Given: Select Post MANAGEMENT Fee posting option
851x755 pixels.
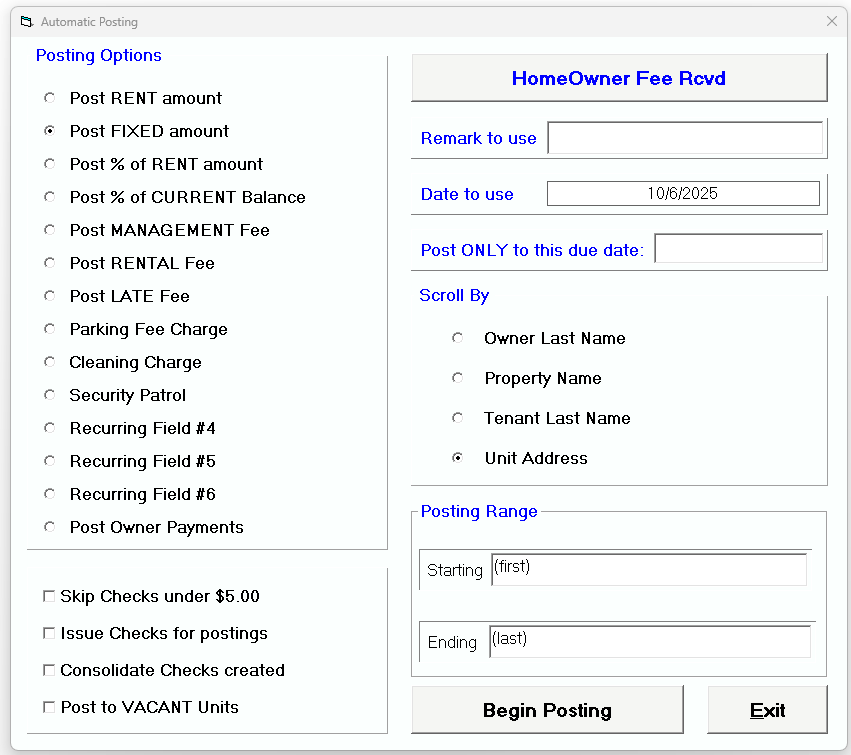Looking at the screenshot, I should coord(49,230).
